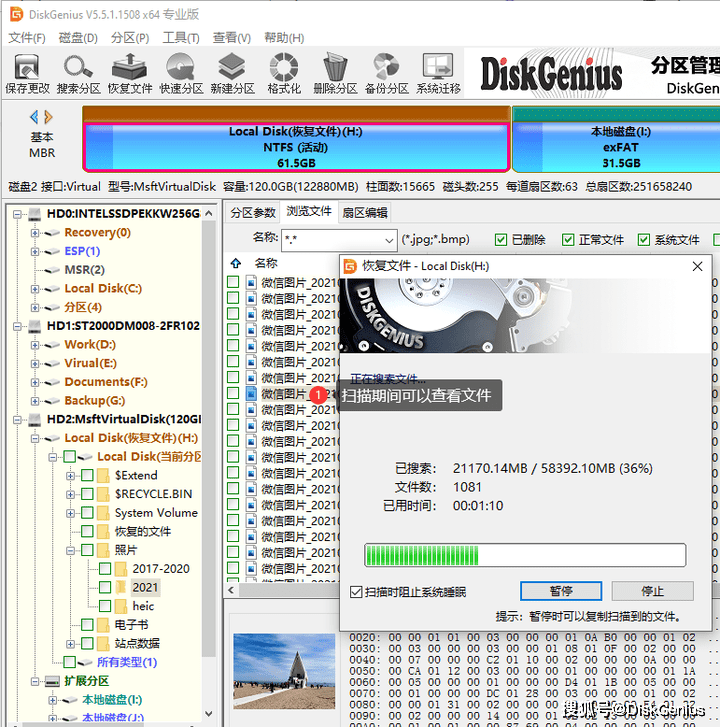Image resolution: width=720 pixels, height=727 pixels.
Task: Open the 名称 filter dropdown
Action: pyautogui.click(x=389, y=240)
